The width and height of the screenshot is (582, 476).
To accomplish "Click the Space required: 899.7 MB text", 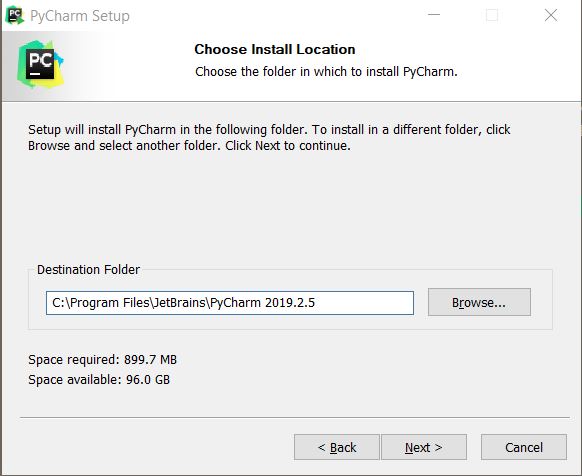I will (x=102, y=360).
